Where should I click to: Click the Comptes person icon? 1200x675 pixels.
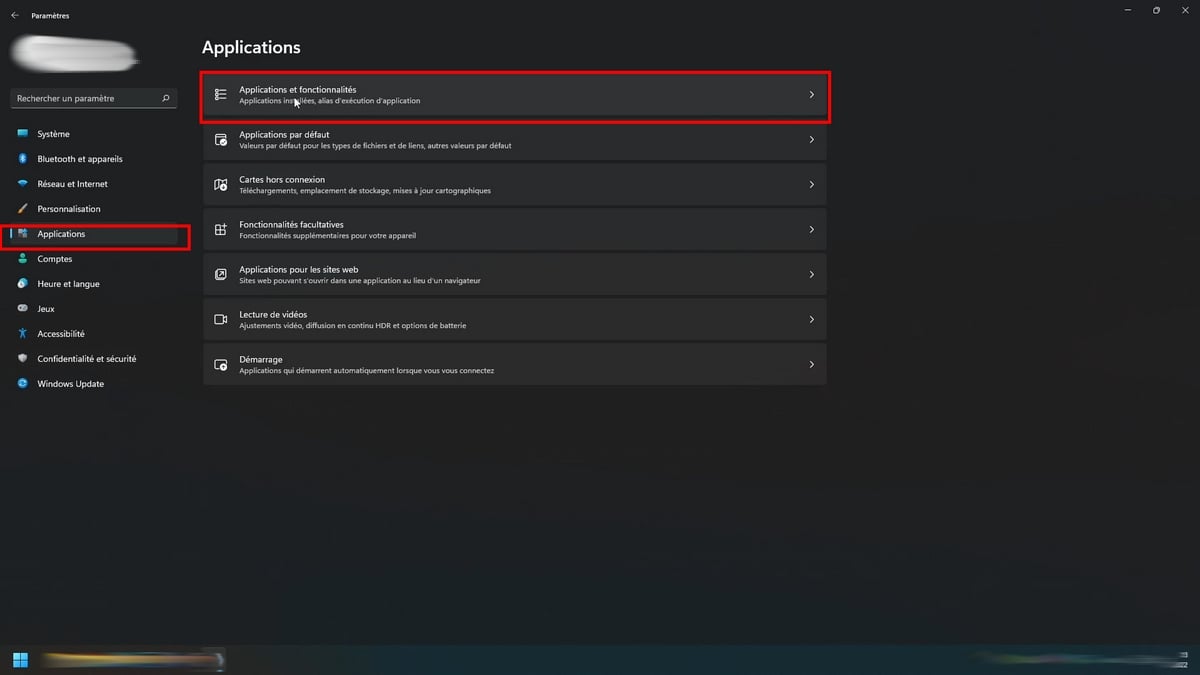point(22,259)
